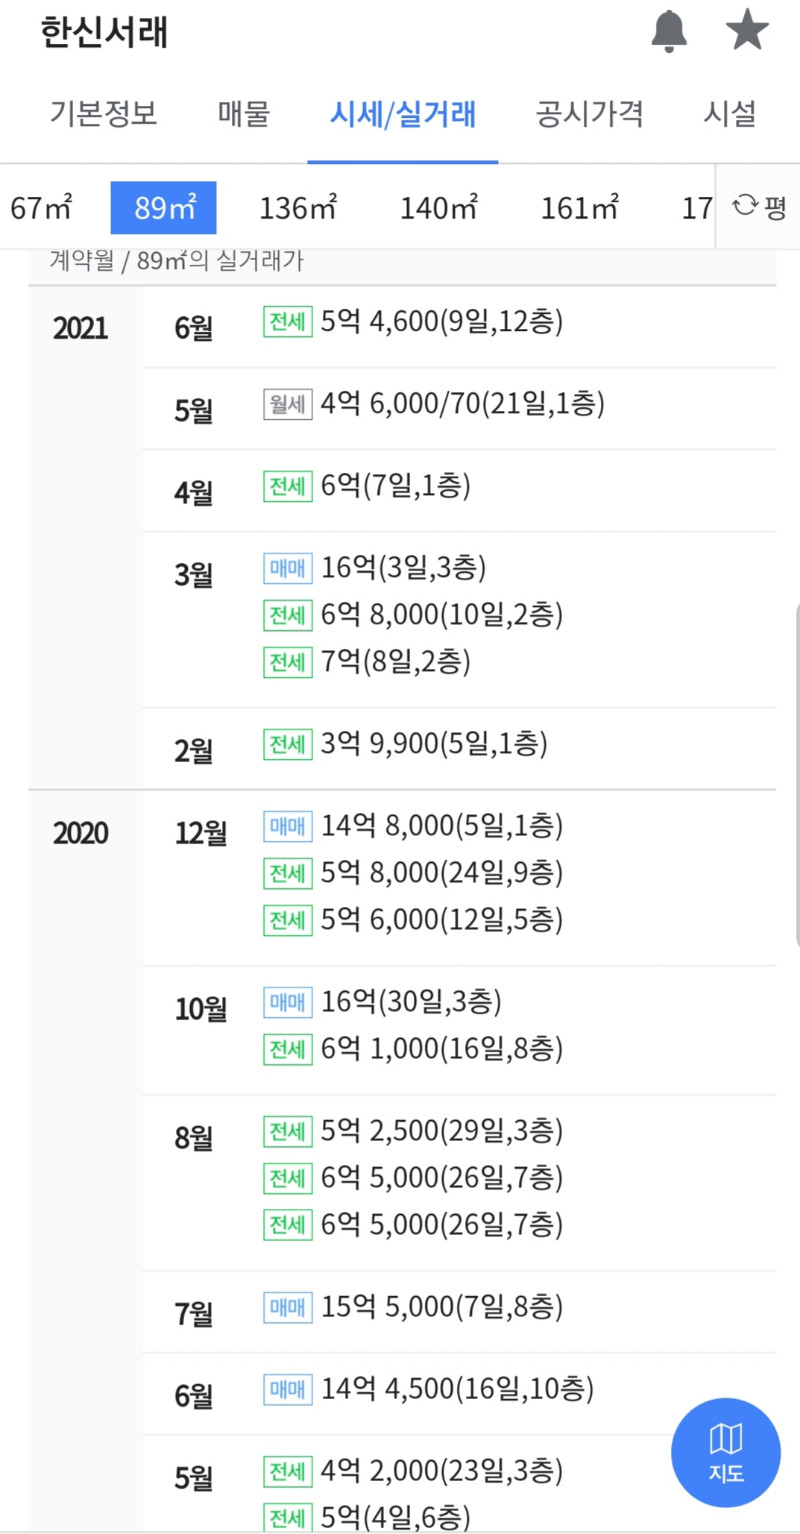Tap the notification bell icon
This screenshot has width=800, height=1534.
pyautogui.click(x=669, y=33)
